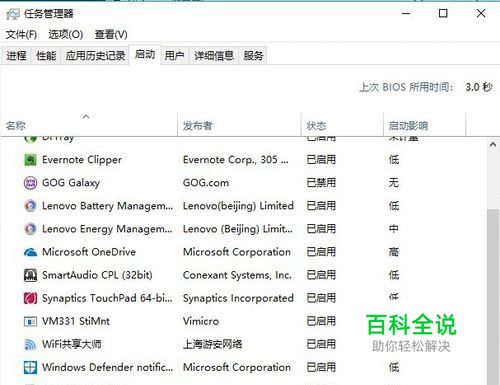
Task: Select the Lenovo Energy Managem... row name
Action: click(x=107, y=229)
